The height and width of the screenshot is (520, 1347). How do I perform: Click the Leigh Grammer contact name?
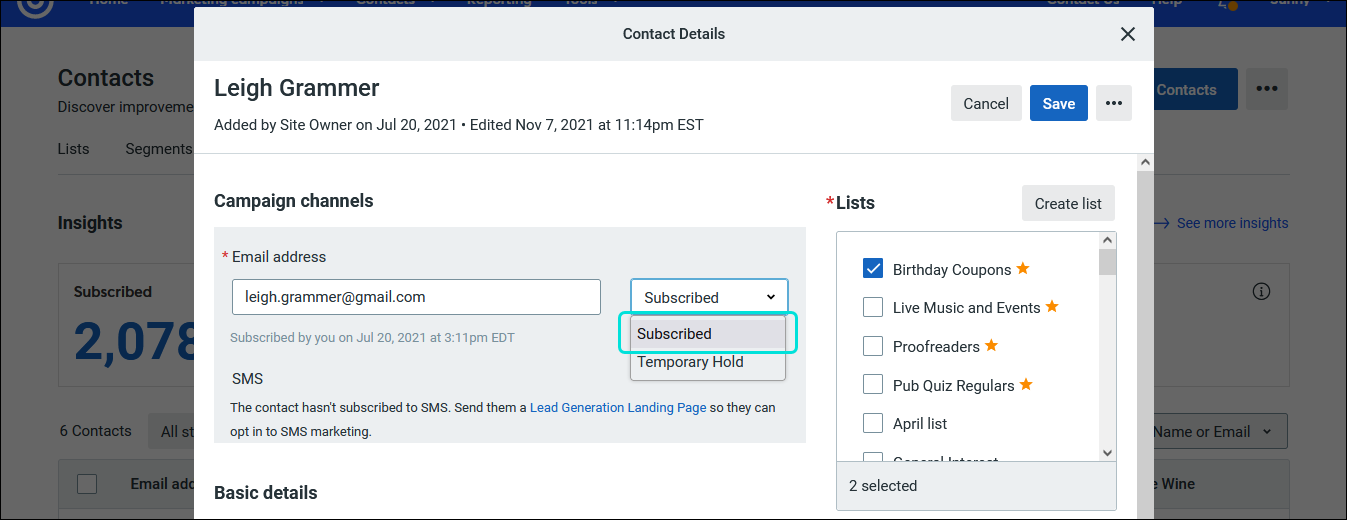click(297, 88)
